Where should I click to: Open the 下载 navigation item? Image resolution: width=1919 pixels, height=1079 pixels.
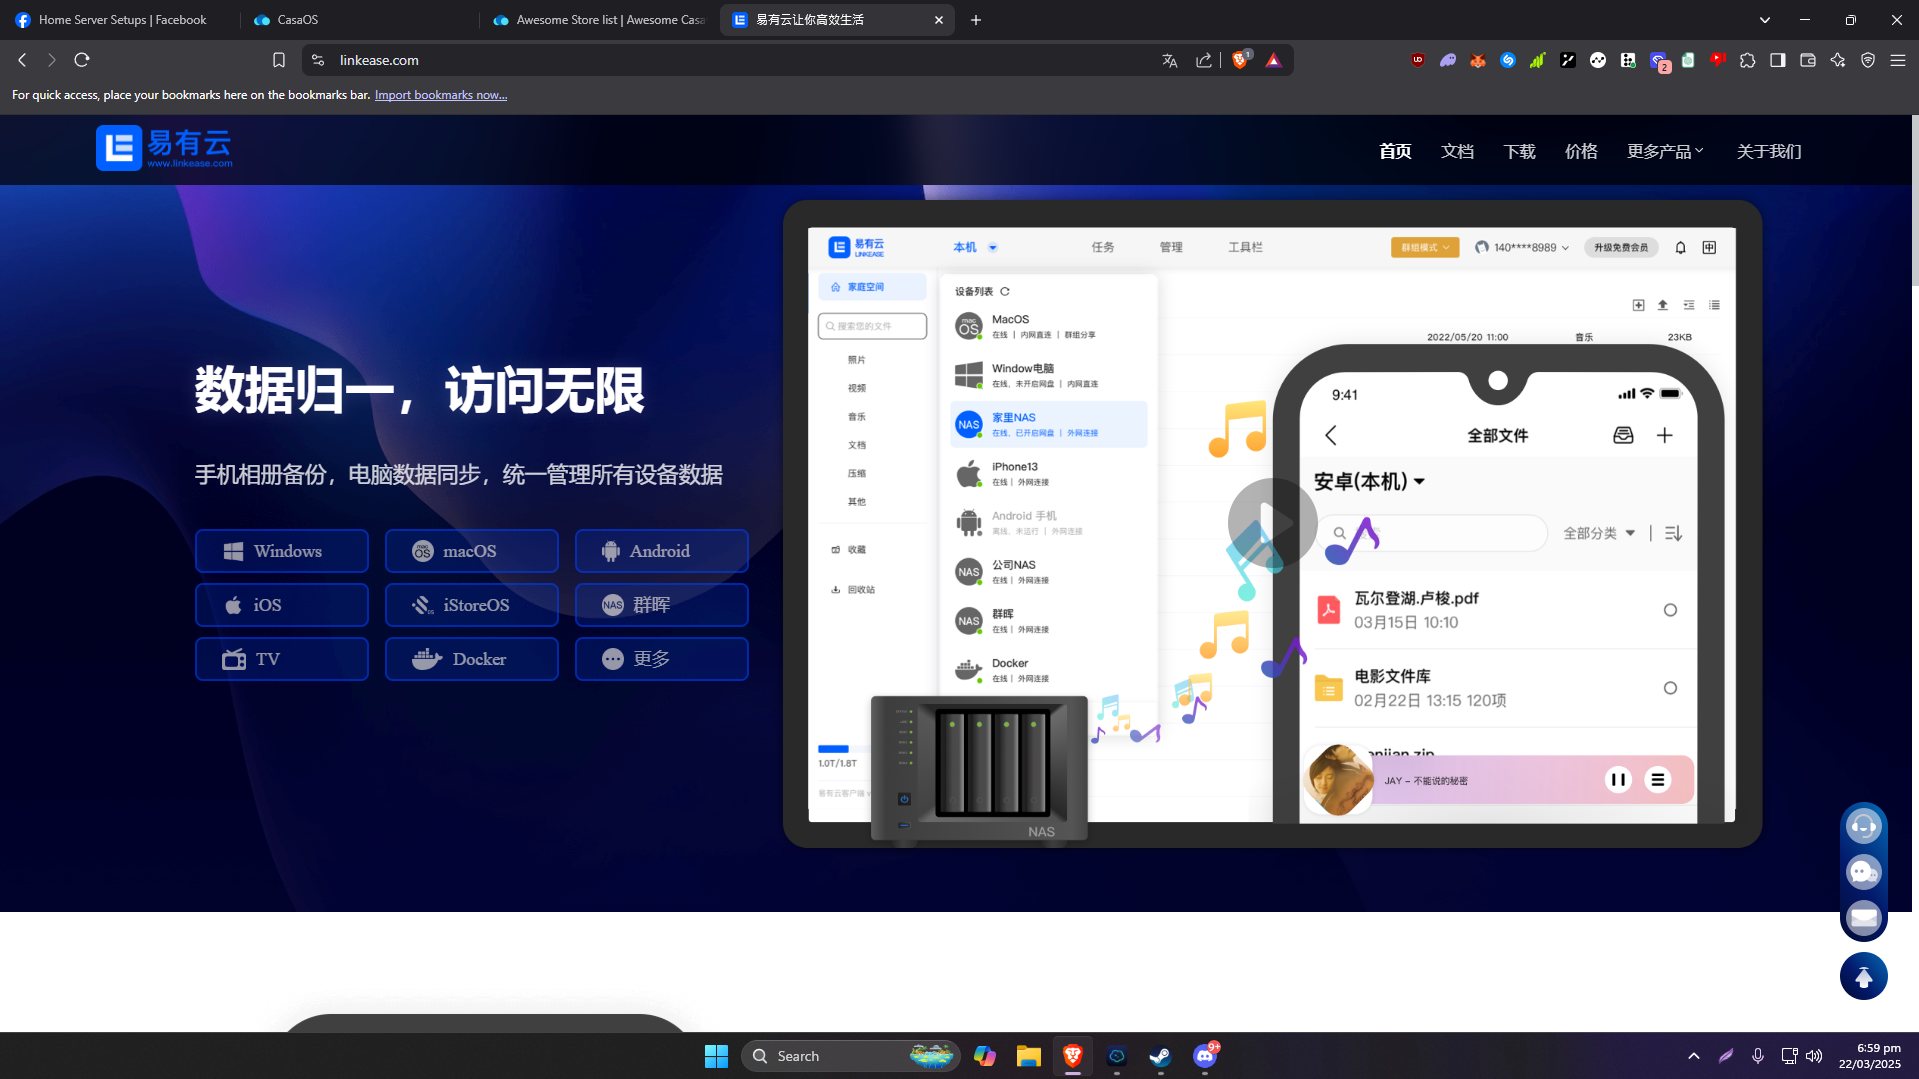click(x=1519, y=151)
